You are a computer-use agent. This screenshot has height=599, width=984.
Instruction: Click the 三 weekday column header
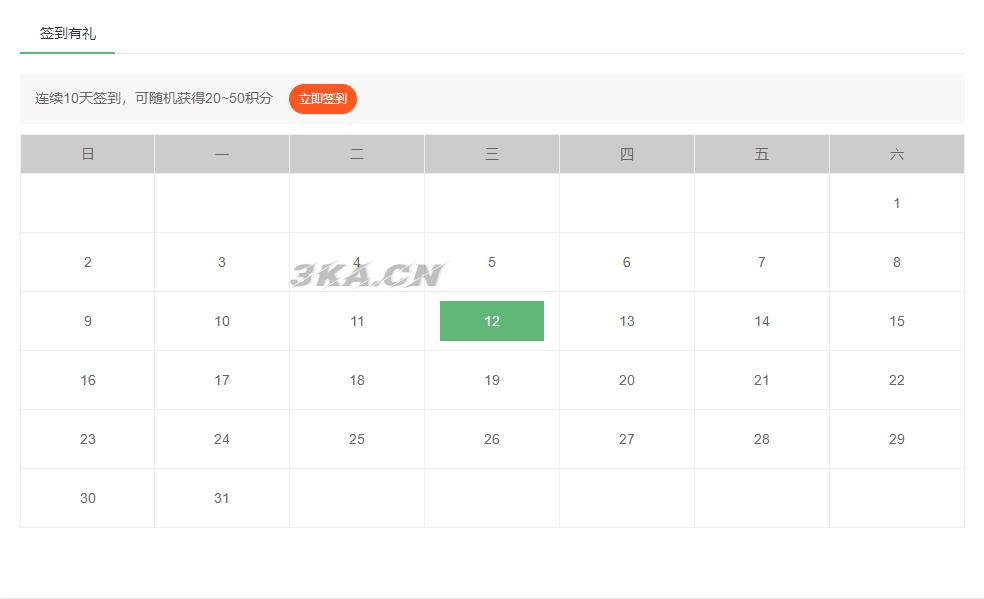(x=491, y=154)
